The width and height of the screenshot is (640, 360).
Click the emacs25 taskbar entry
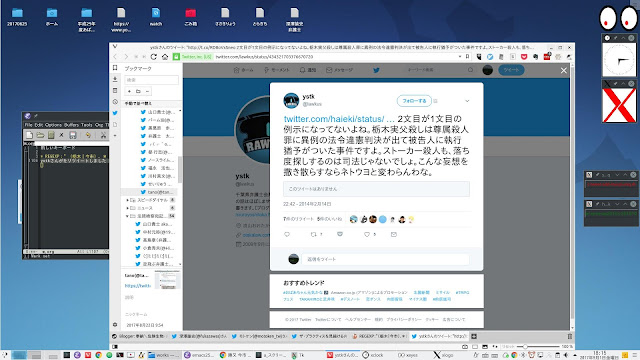pos(199,355)
